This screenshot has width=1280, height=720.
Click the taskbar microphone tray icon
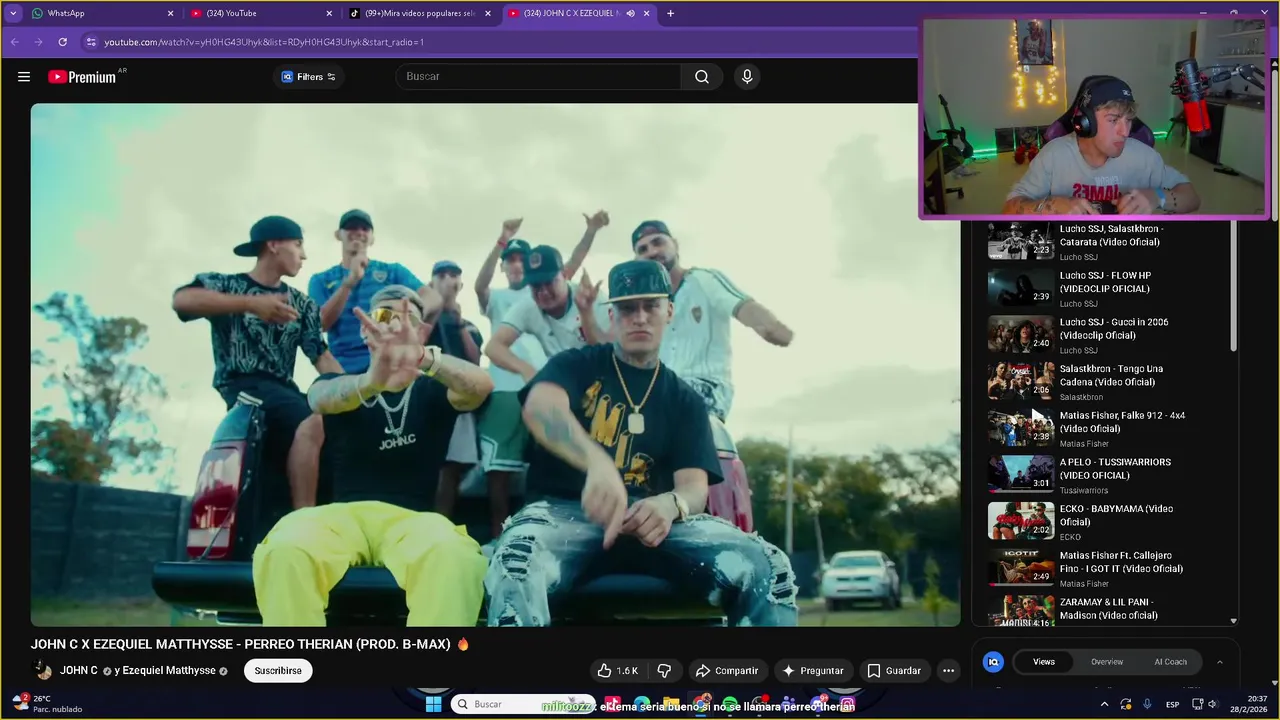[1147, 704]
